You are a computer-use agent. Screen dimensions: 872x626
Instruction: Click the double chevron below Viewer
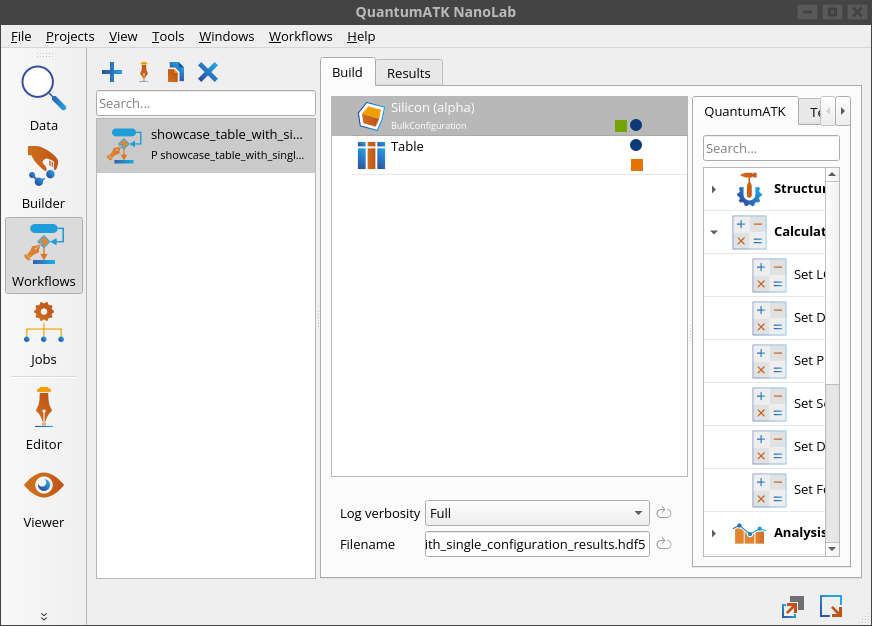[44, 616]
